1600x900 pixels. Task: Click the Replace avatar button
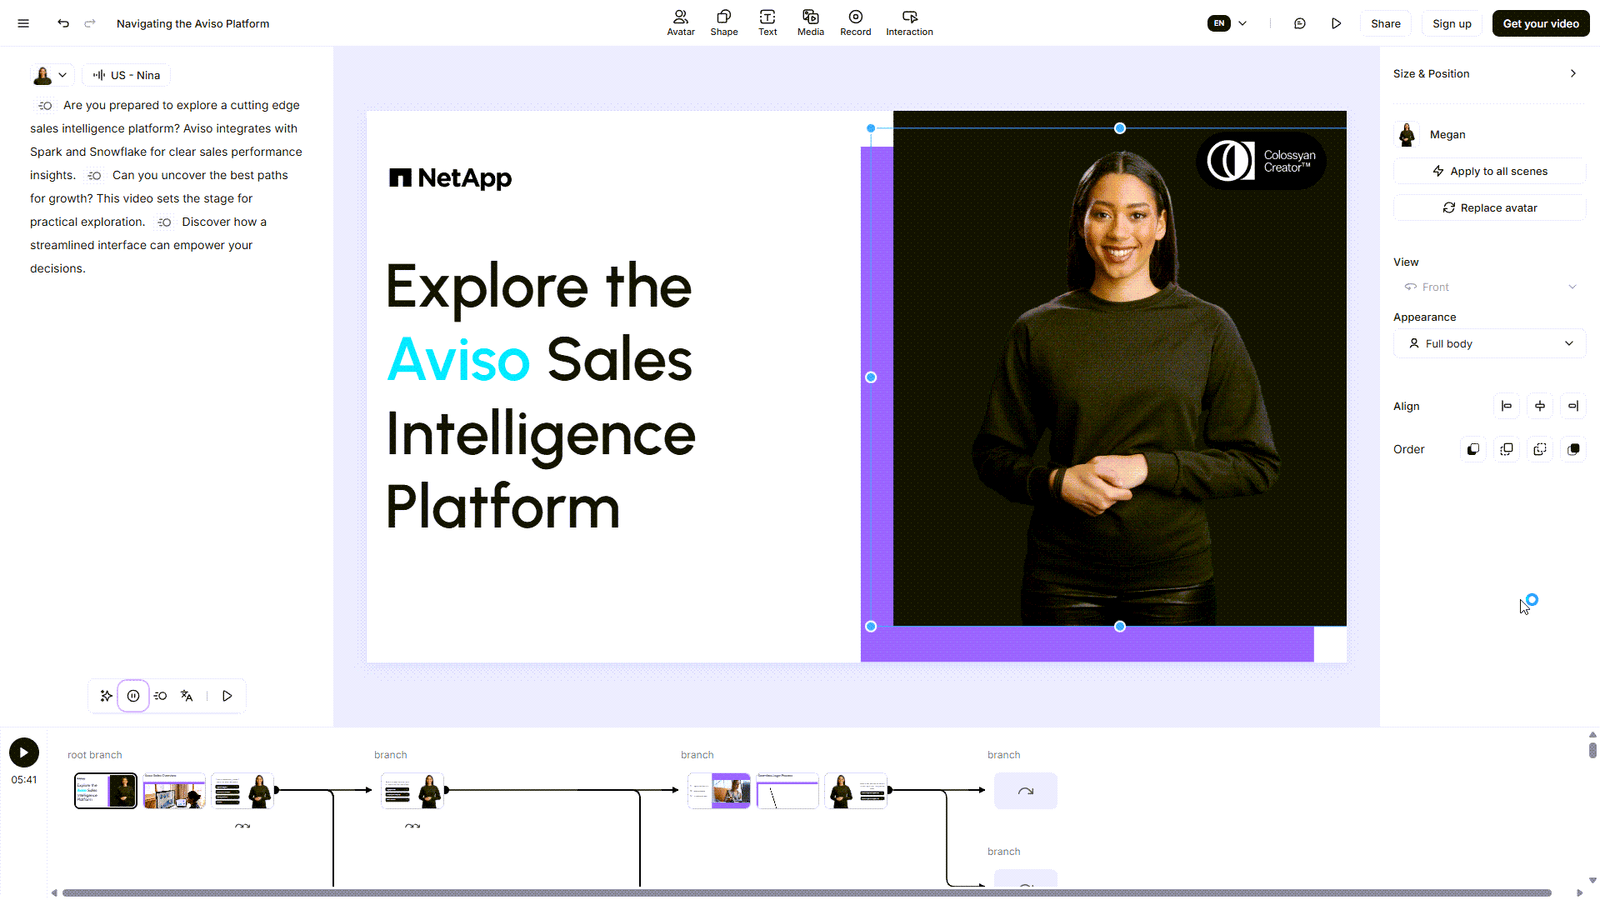1489,208
